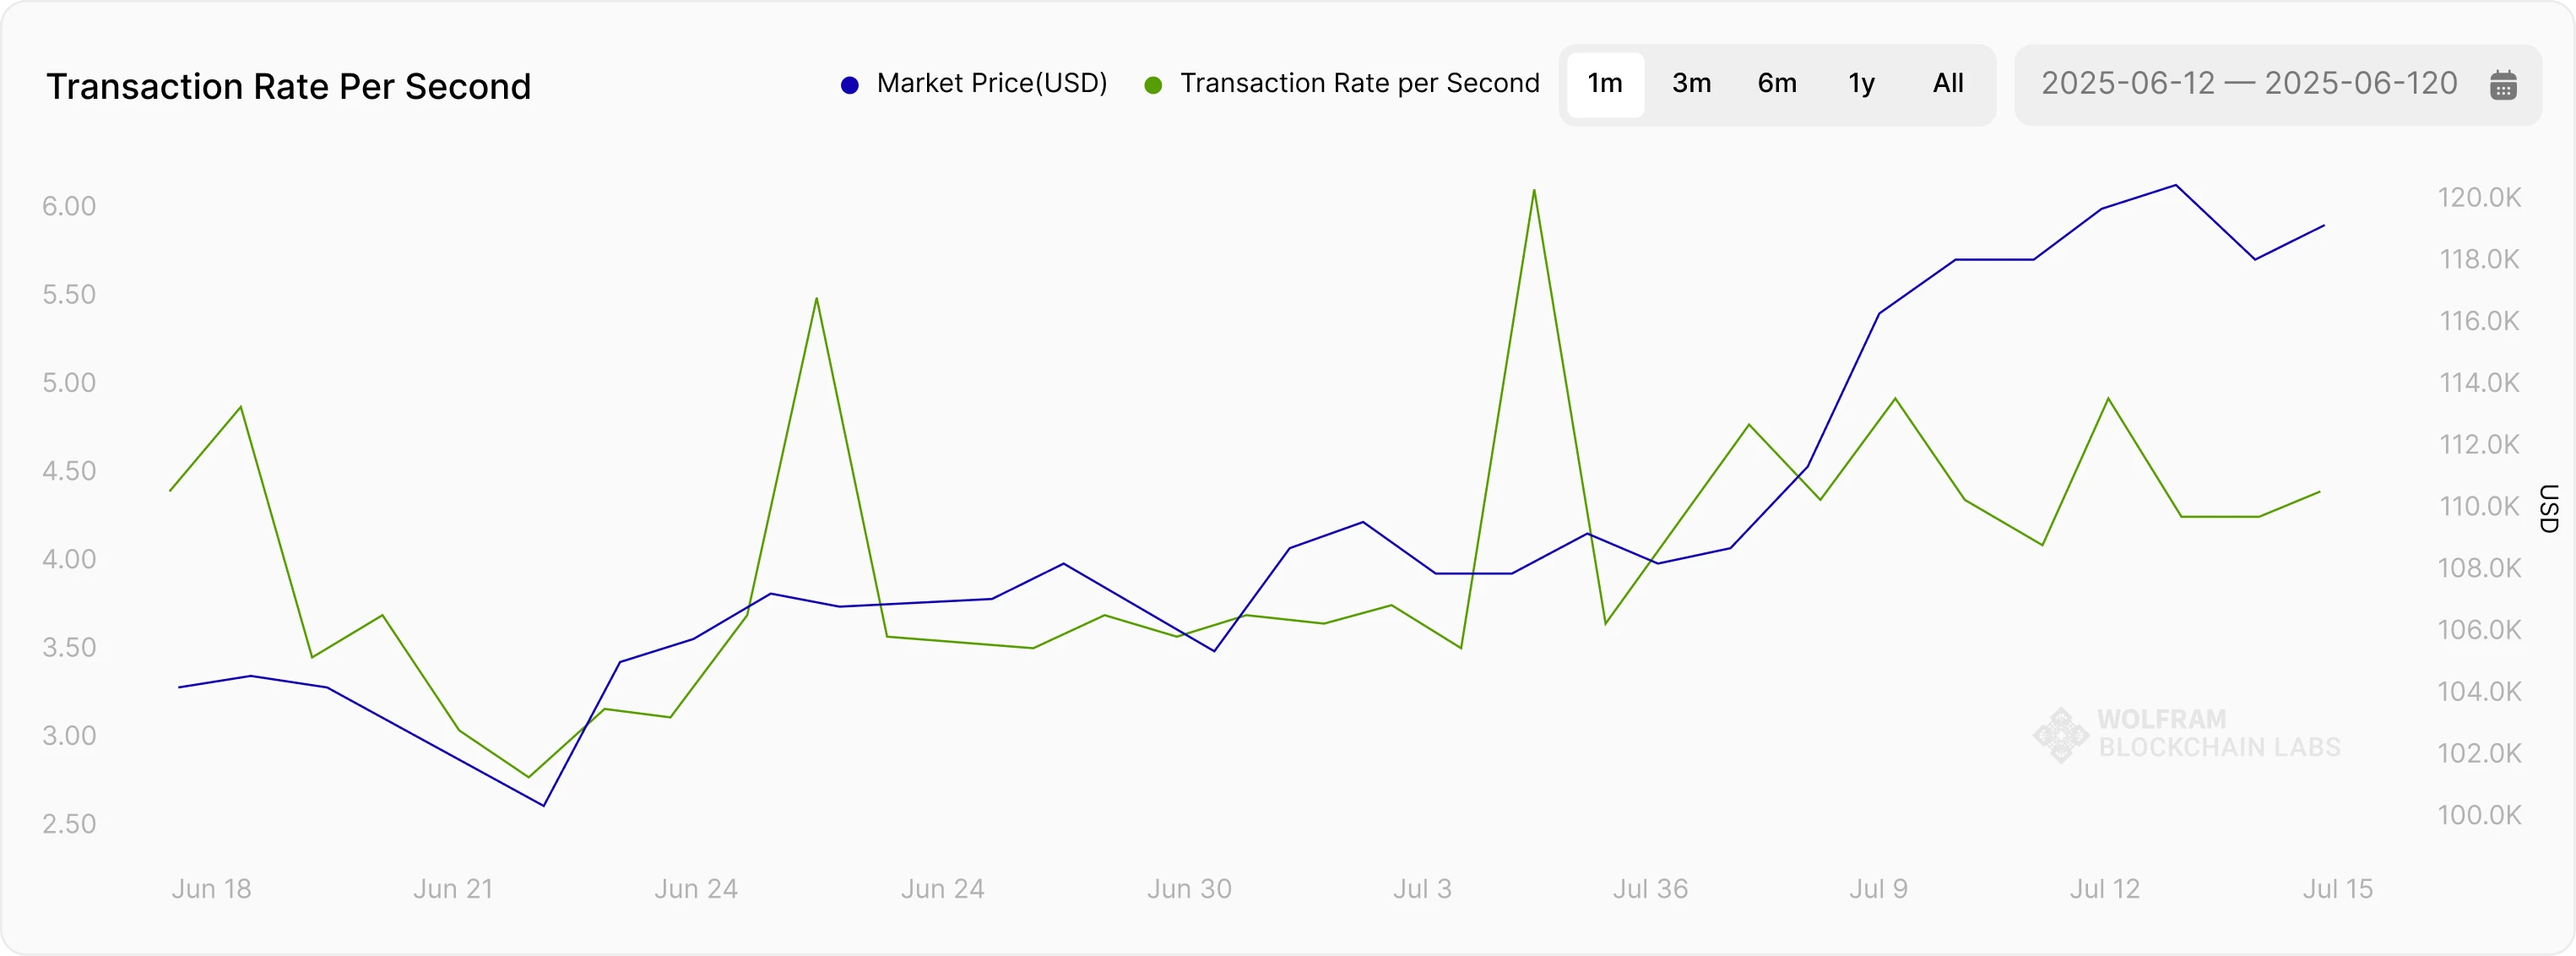Screen dimensions: 2576x956
Task: Switch to the 3m time range tab
Action: (1690, 84)
